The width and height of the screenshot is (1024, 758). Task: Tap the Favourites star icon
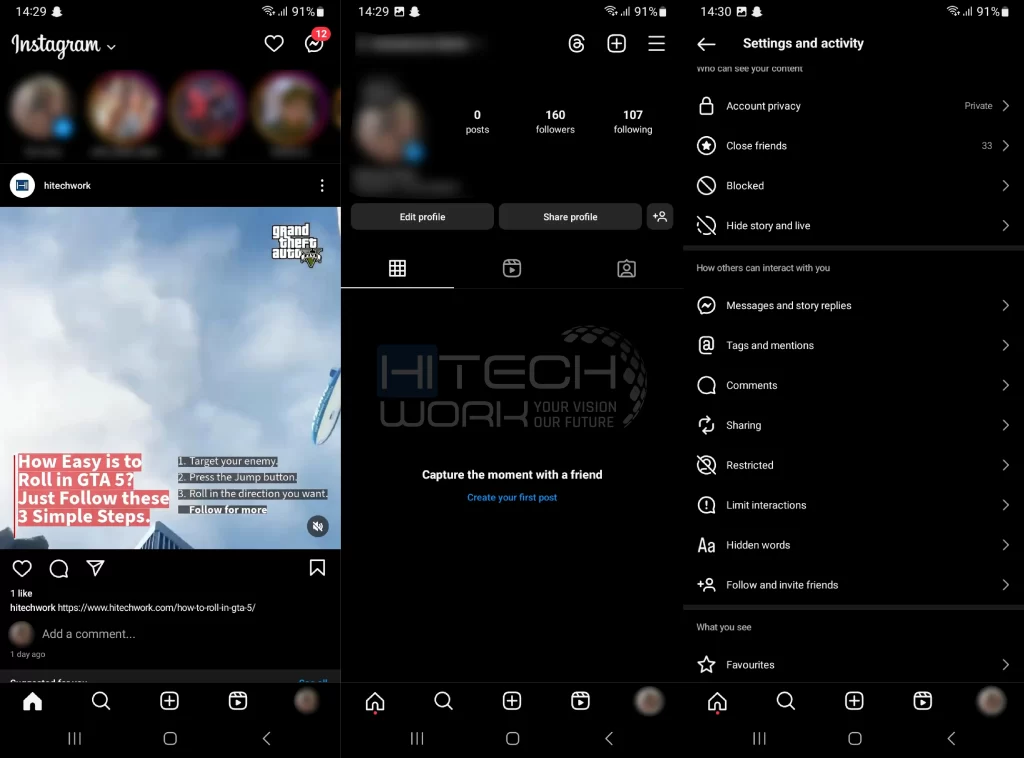tap(706, 665)
